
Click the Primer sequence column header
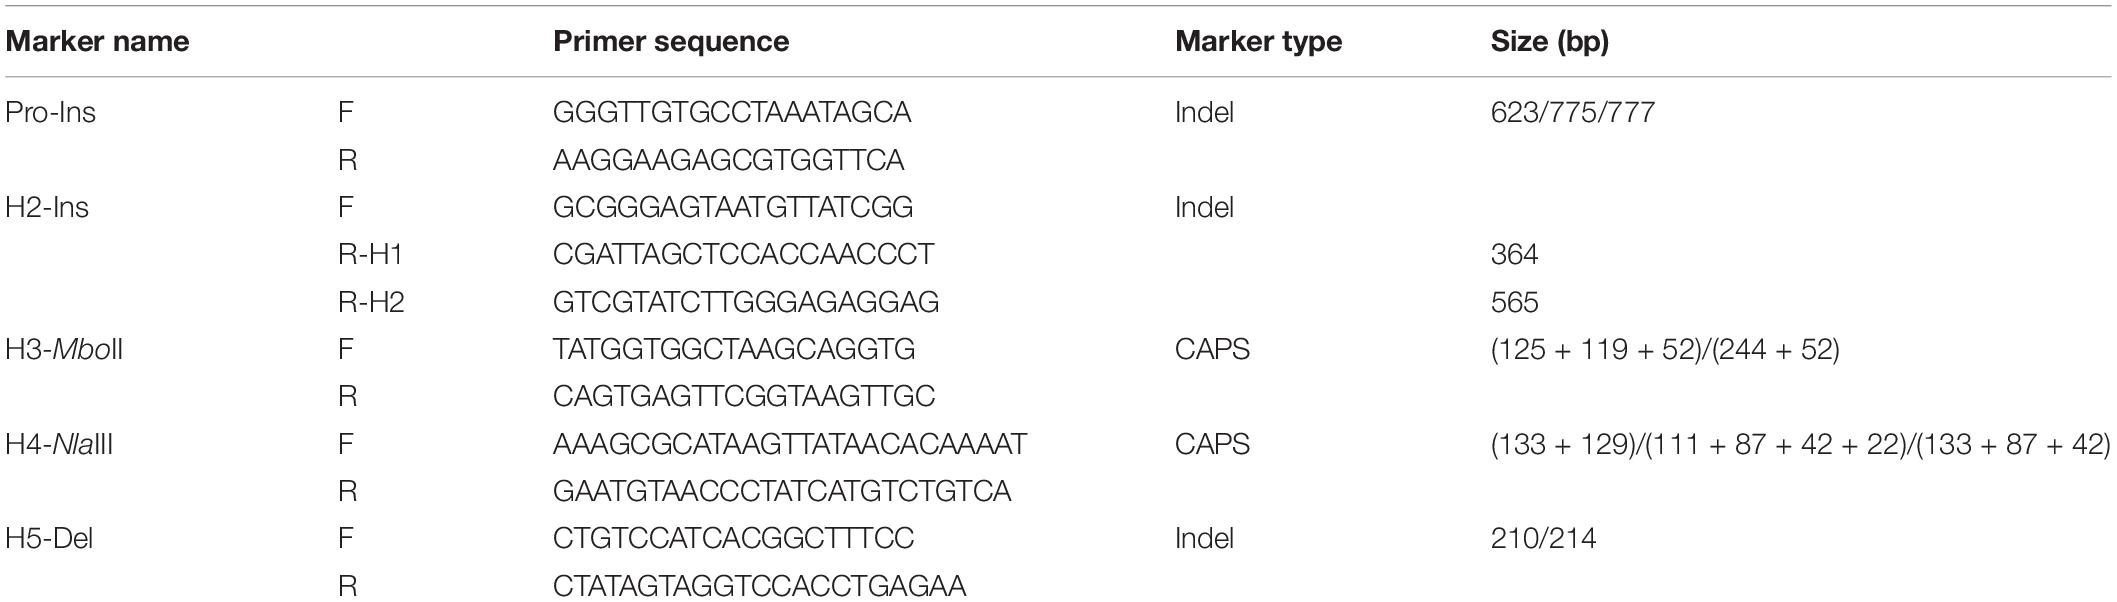[671, 42]
